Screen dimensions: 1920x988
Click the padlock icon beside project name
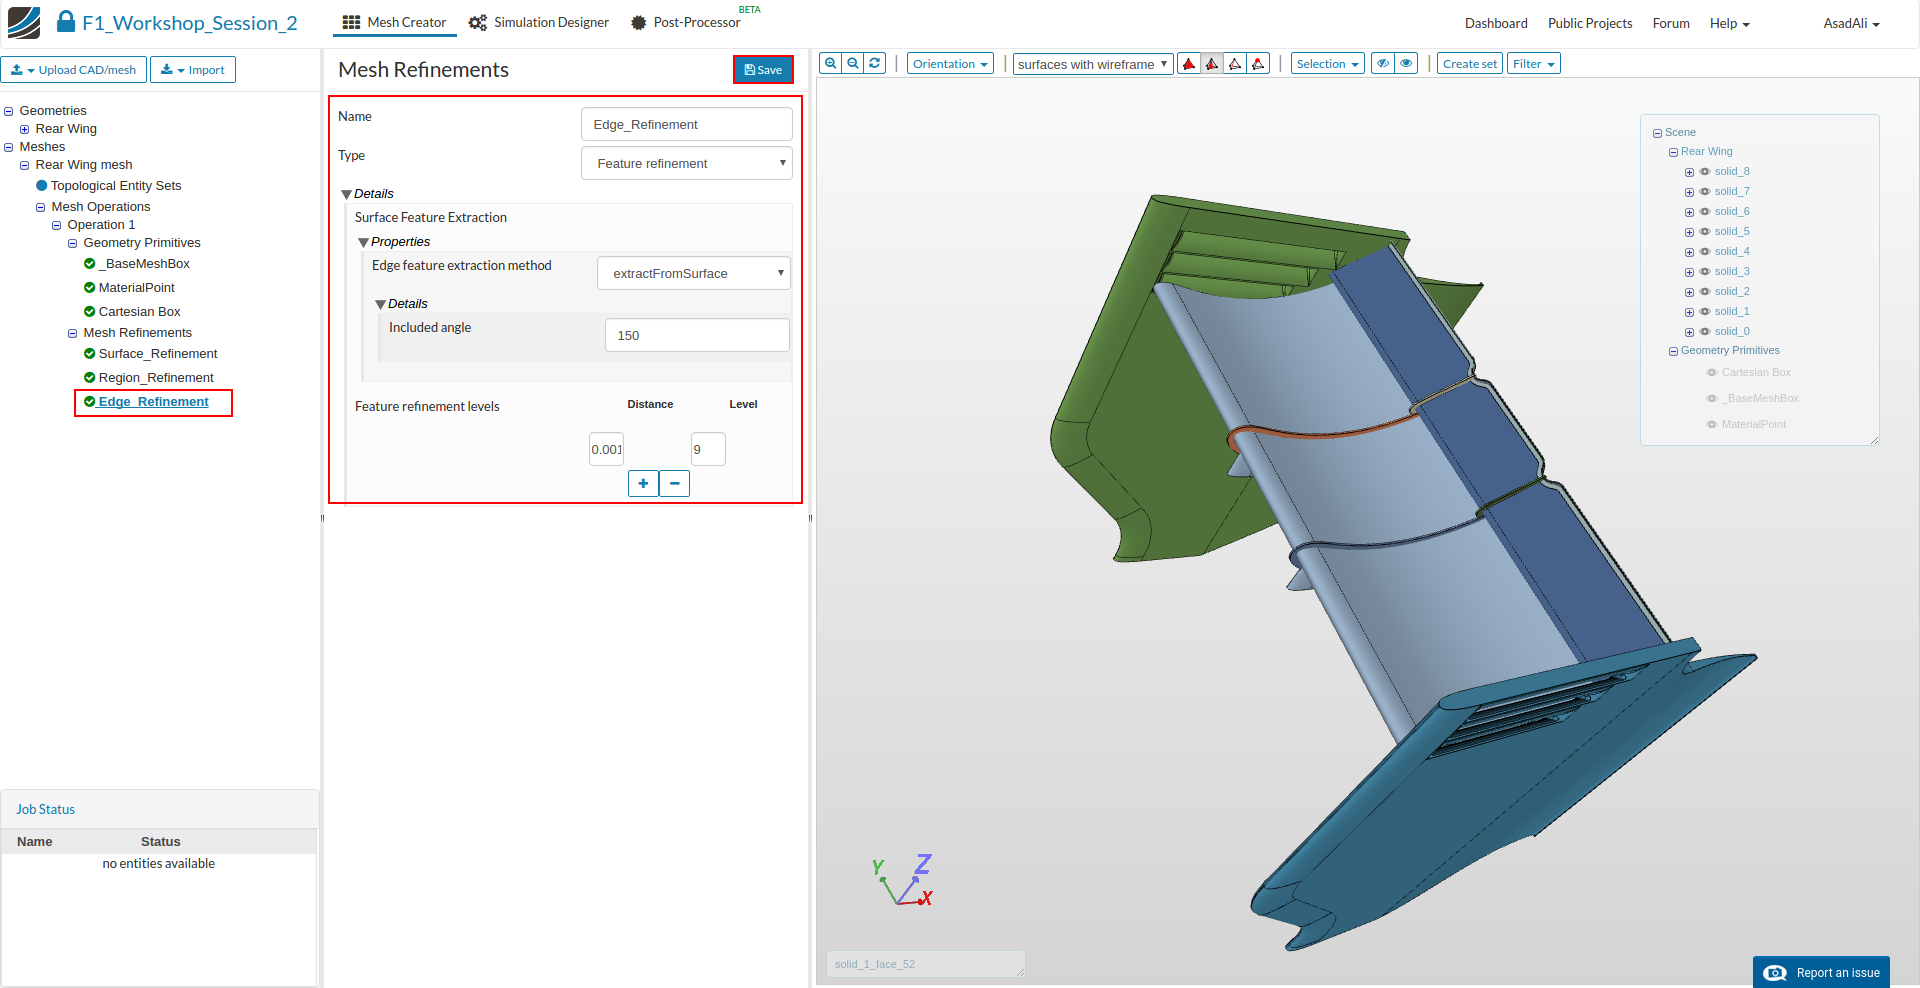click(x=66, y=21)
